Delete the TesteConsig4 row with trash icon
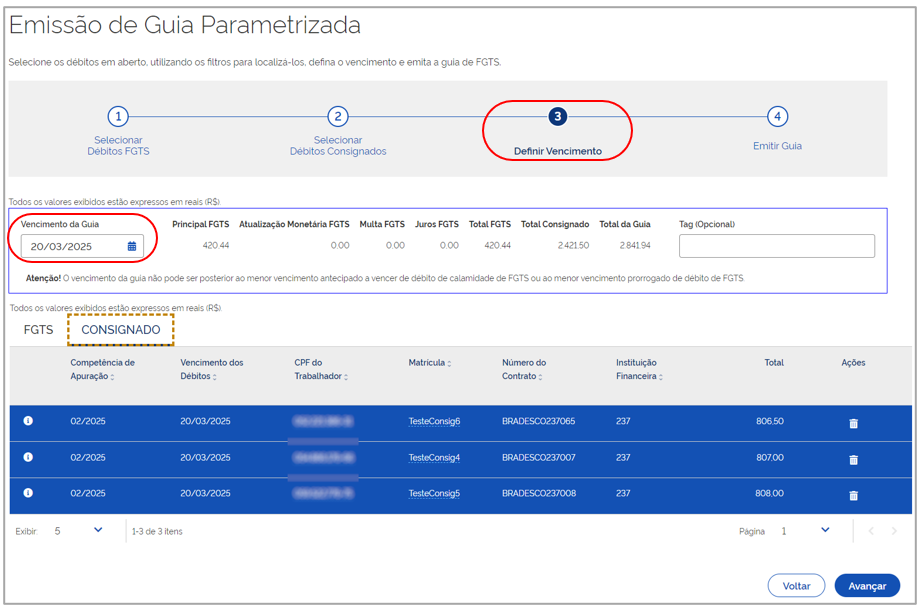 (853, 459)
